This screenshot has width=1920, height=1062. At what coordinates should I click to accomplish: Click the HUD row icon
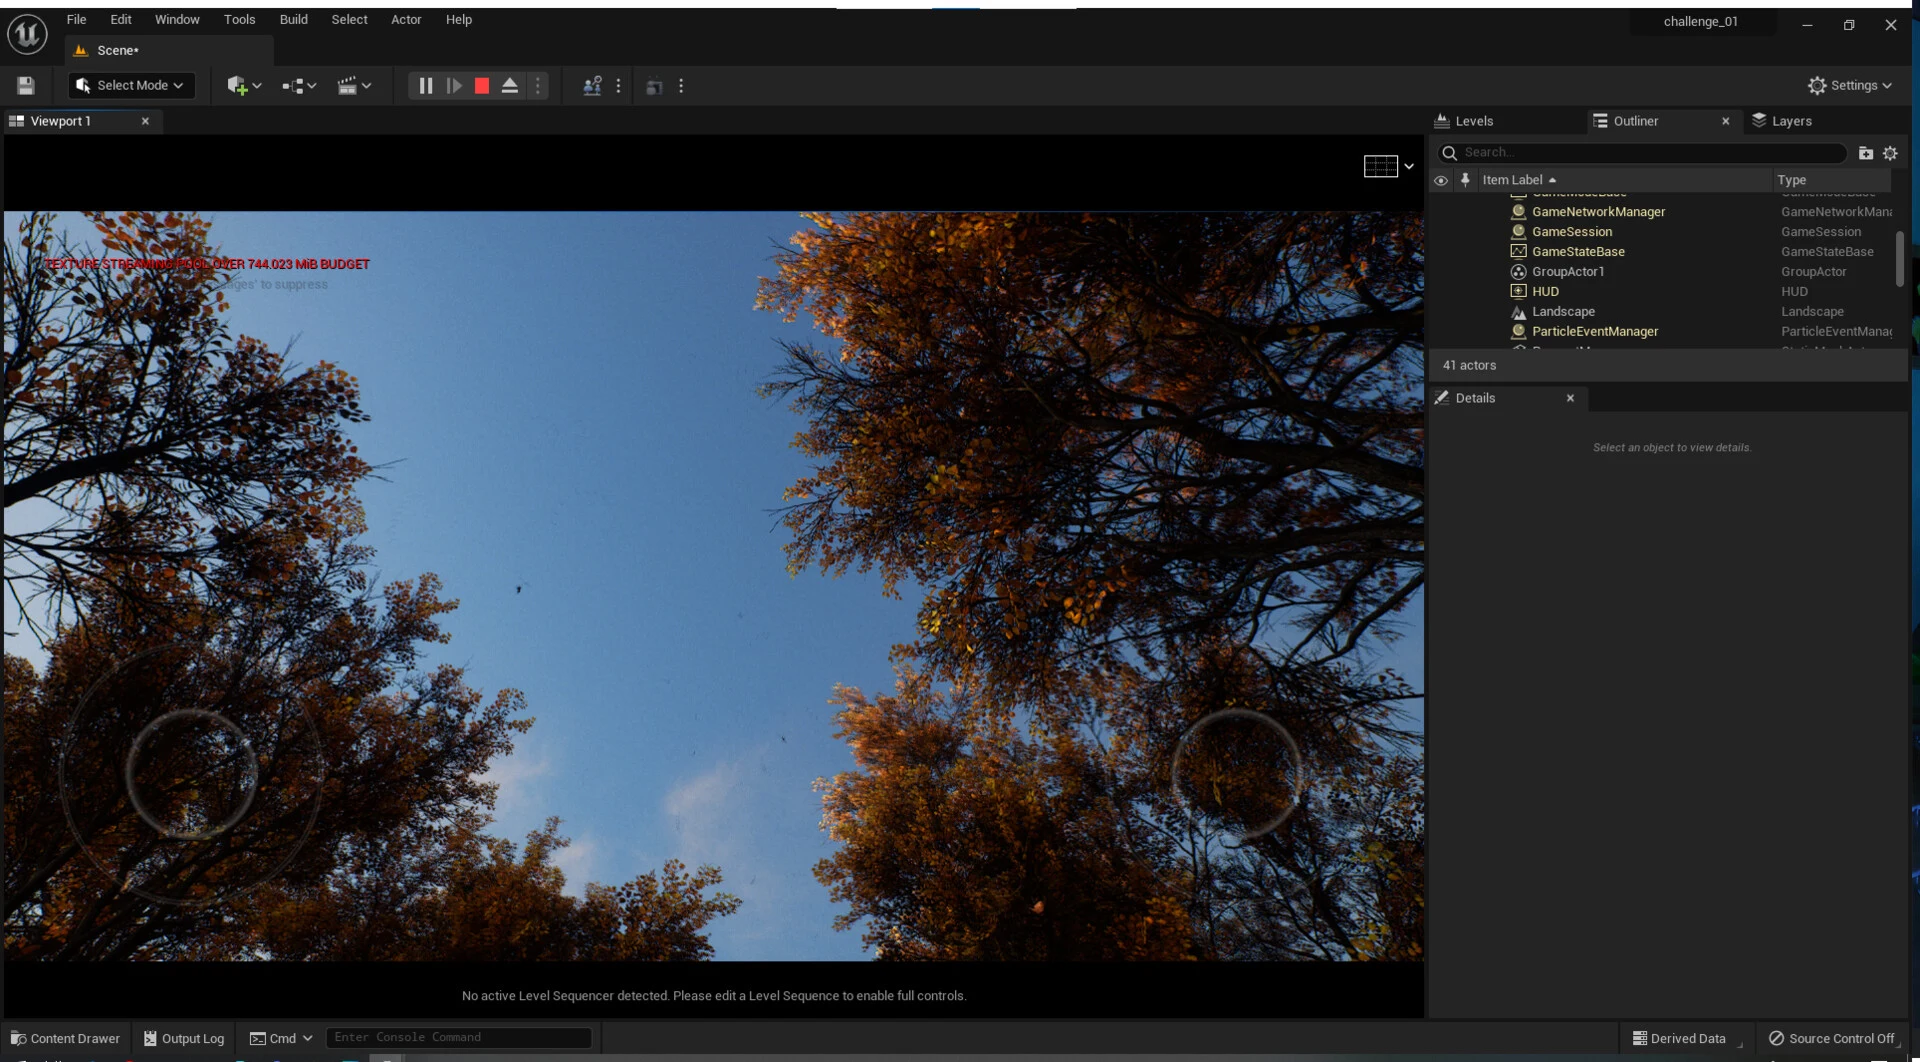tap(1518, 292)
